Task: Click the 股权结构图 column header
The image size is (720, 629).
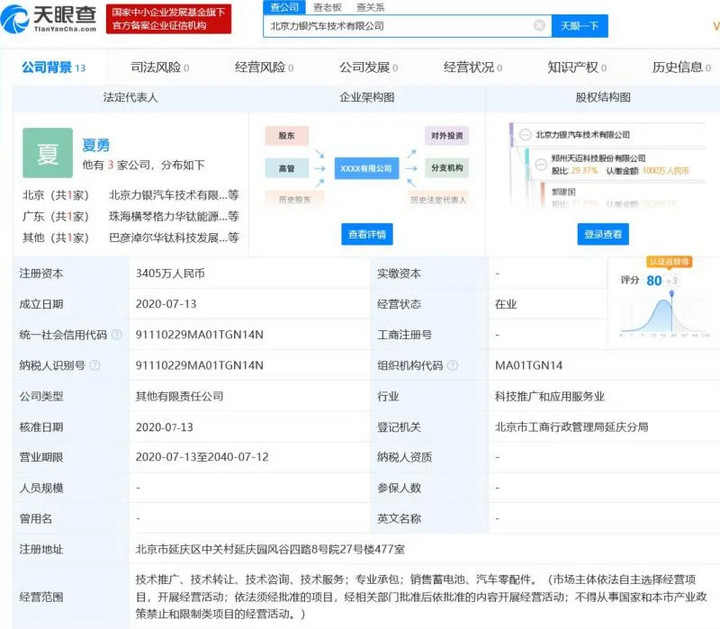Action: coord(603,97)
